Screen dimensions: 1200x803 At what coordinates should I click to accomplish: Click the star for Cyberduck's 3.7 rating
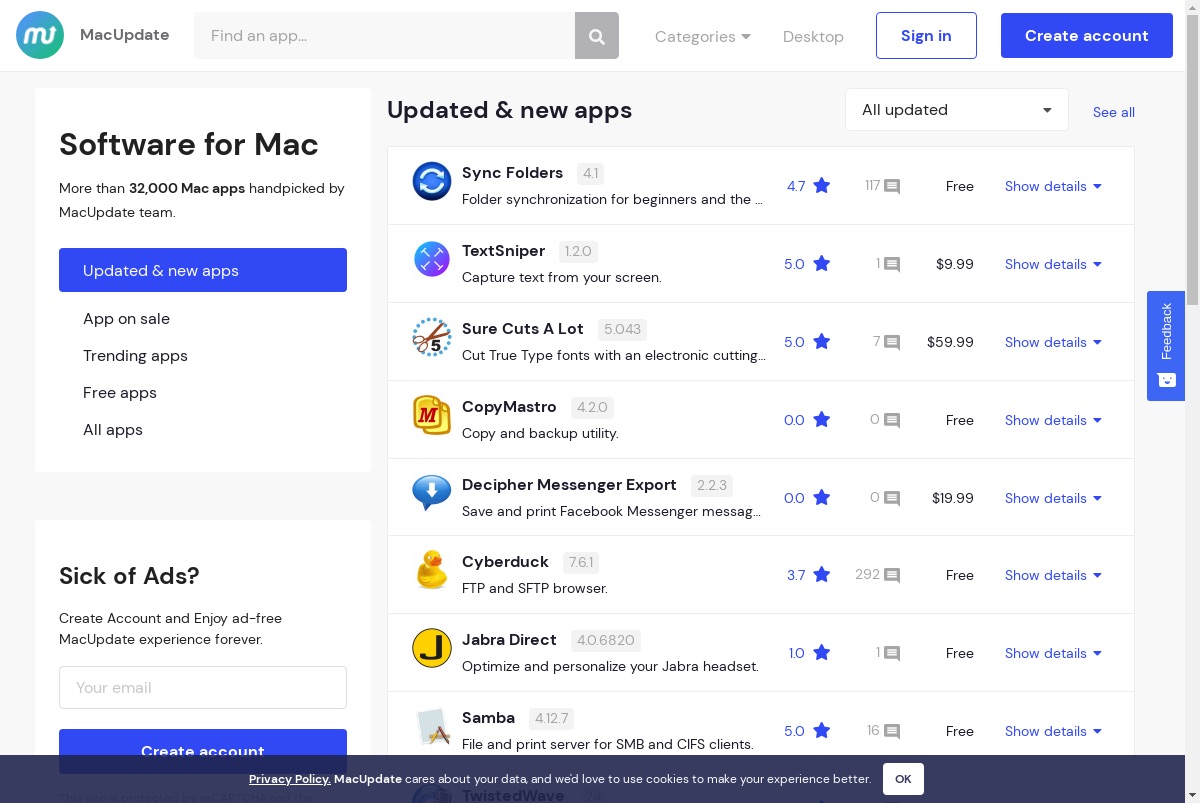(x=822, y=575)
